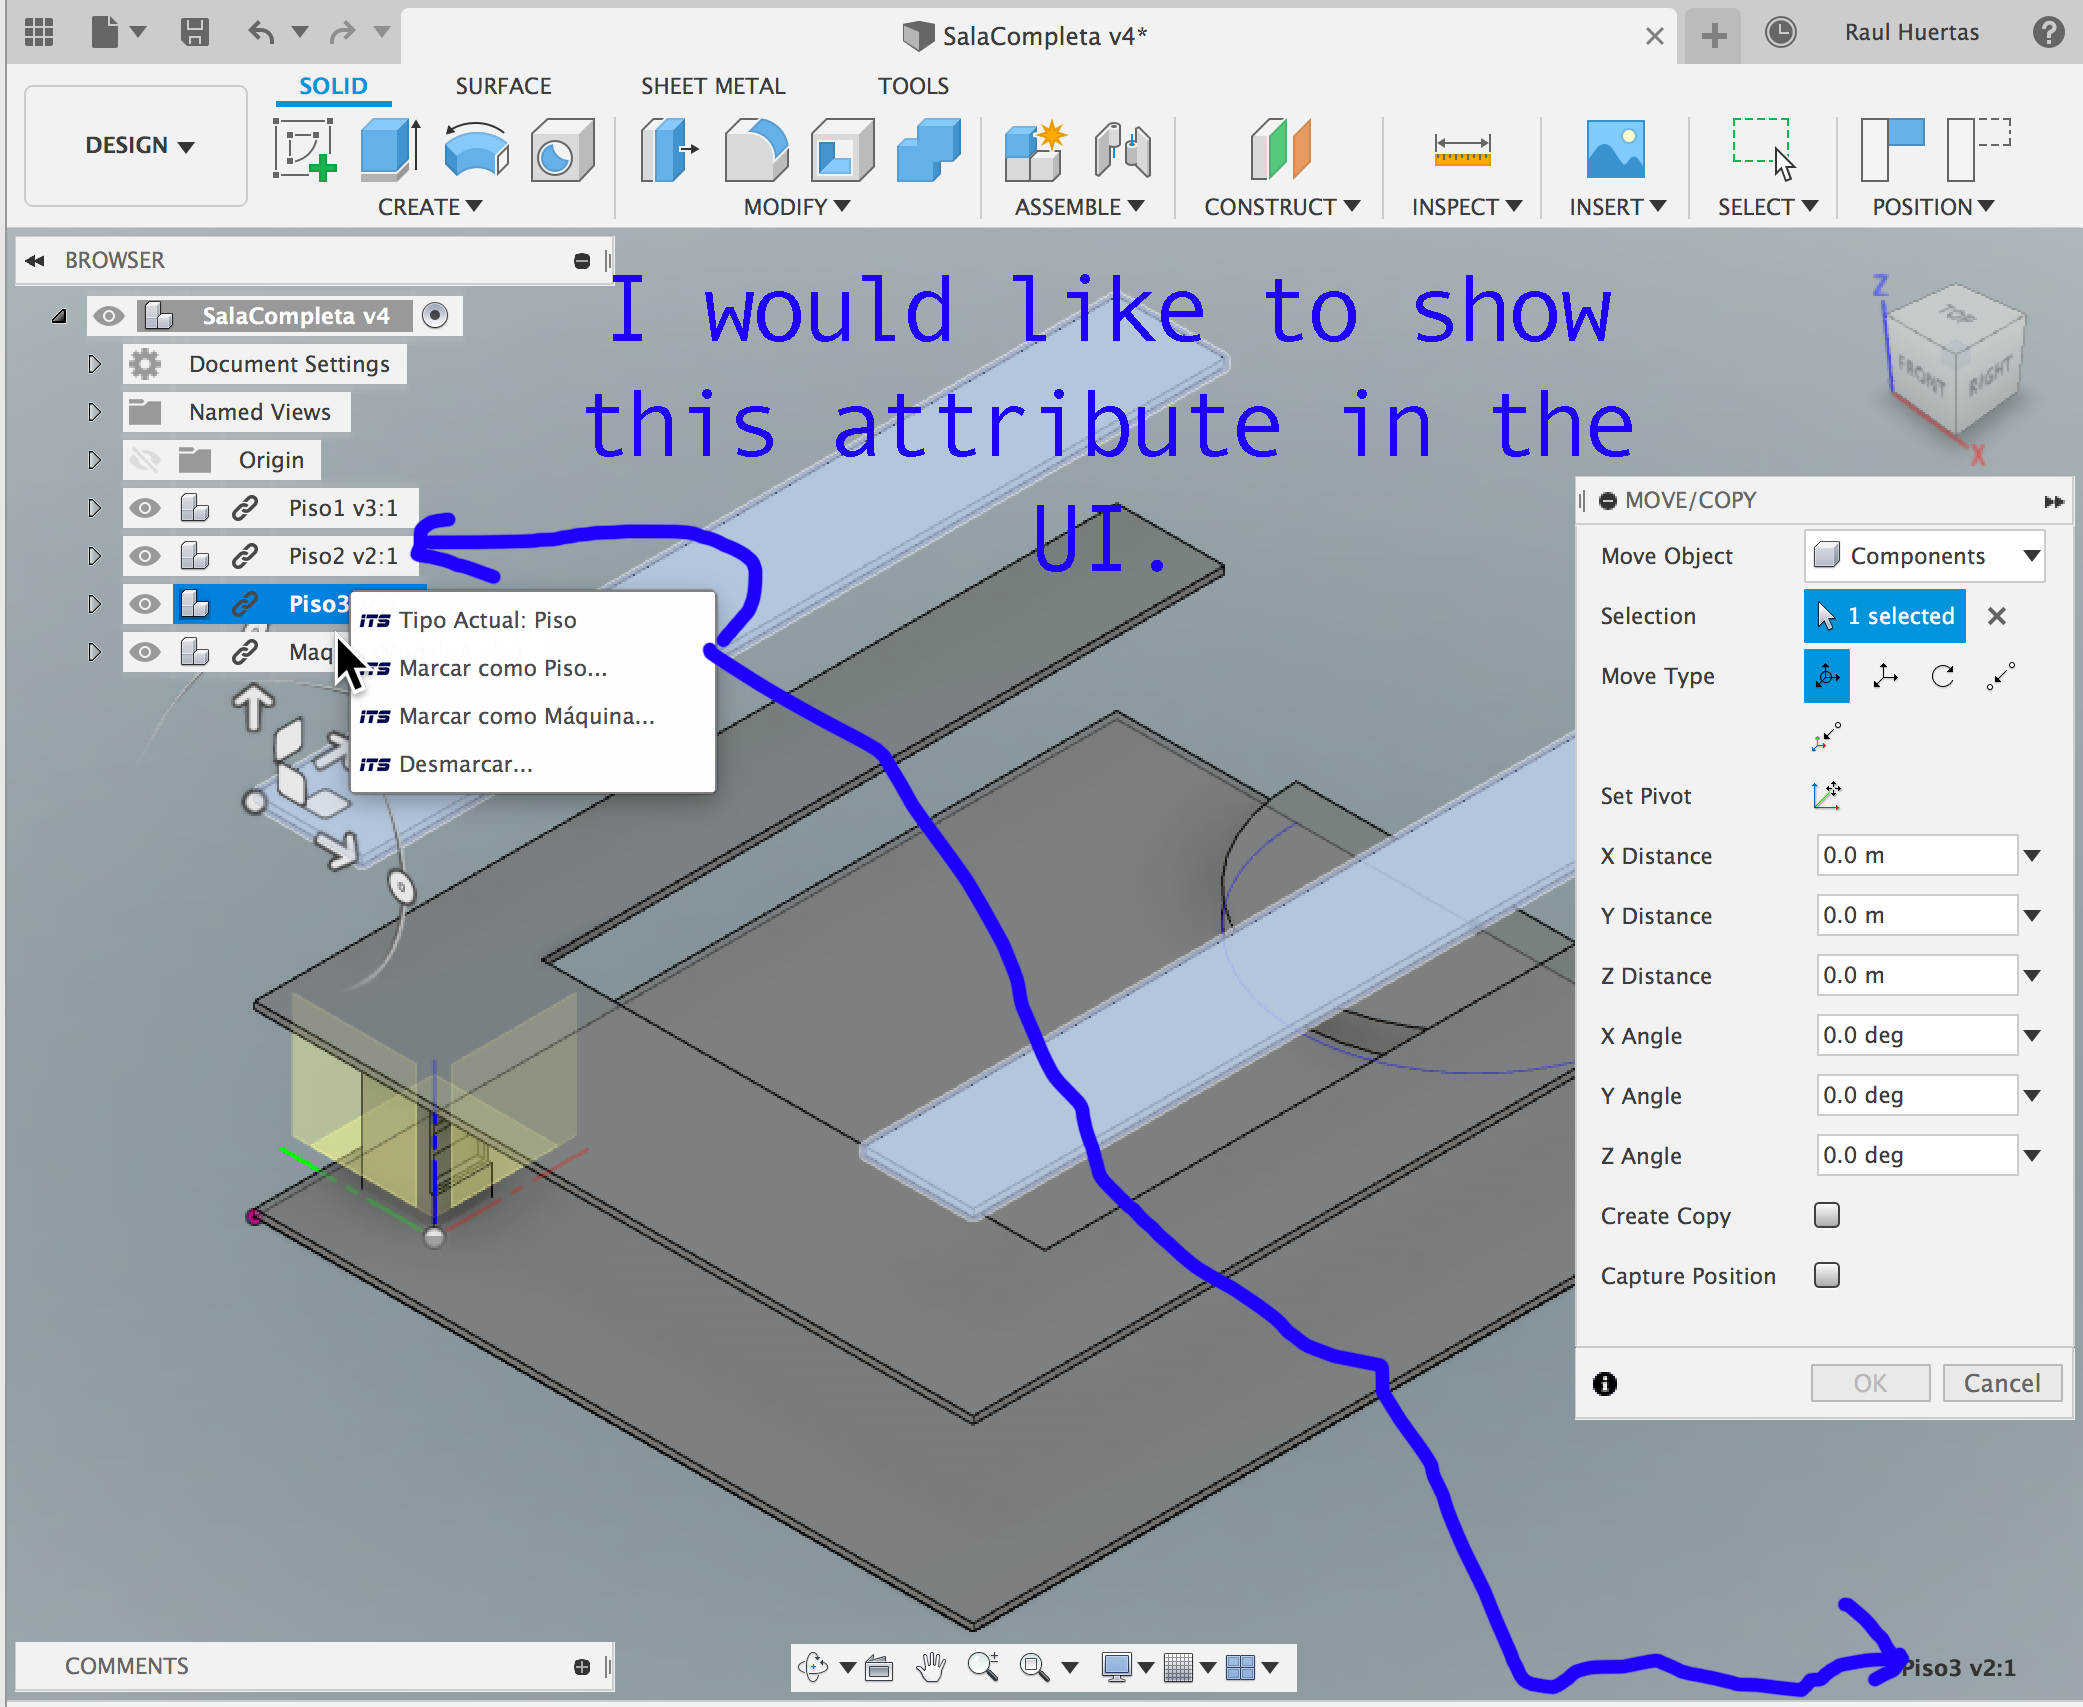
Task: Expand the Piso2 v2:1 tree item
Action: (x=94, y=555)
